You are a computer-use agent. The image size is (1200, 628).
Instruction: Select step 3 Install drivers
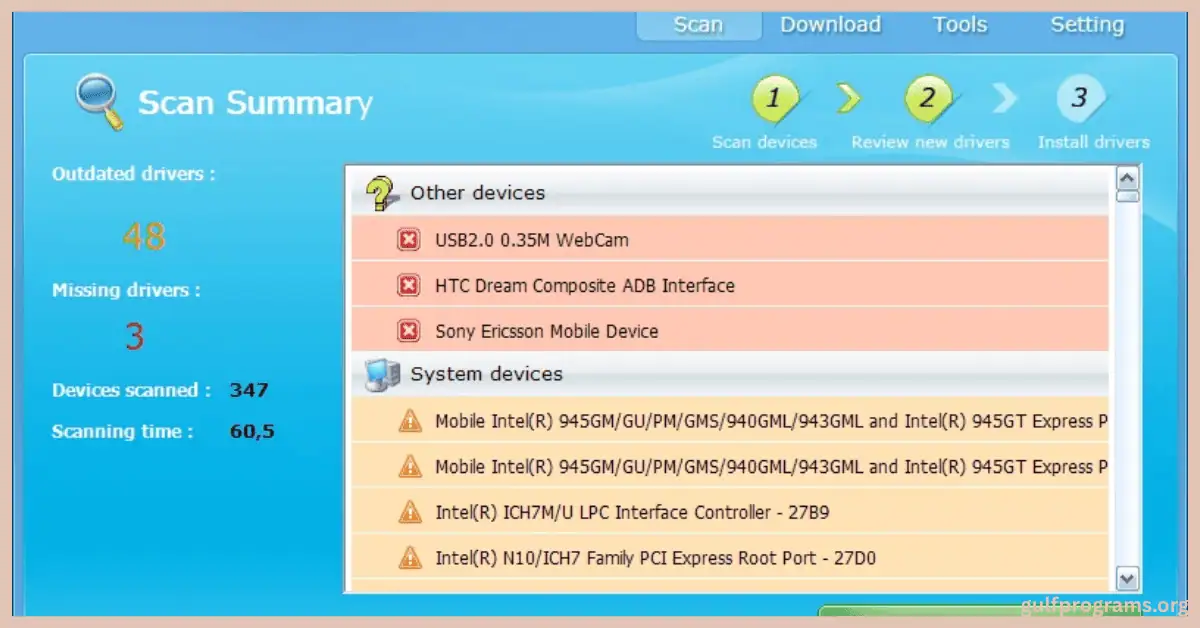[x=1080, y=99]
